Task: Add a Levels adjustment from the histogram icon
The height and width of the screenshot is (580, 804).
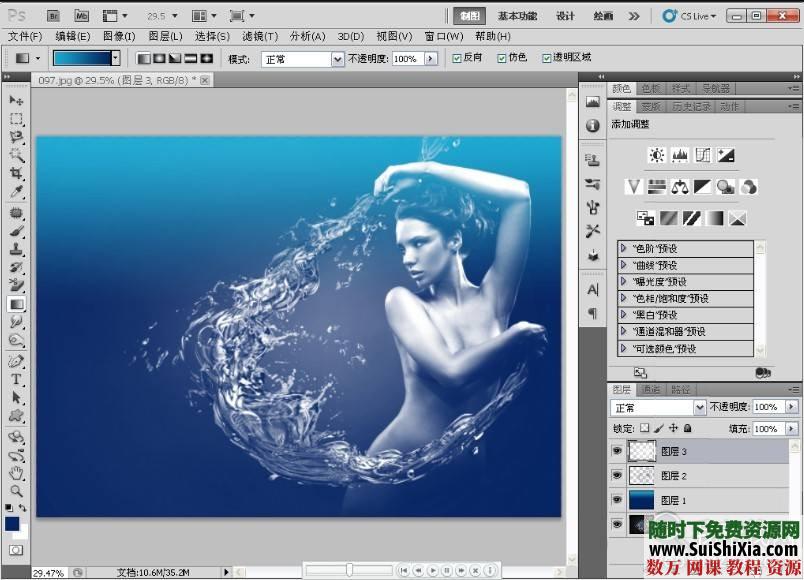Action: pyautogui.click(x=680, y=155)
